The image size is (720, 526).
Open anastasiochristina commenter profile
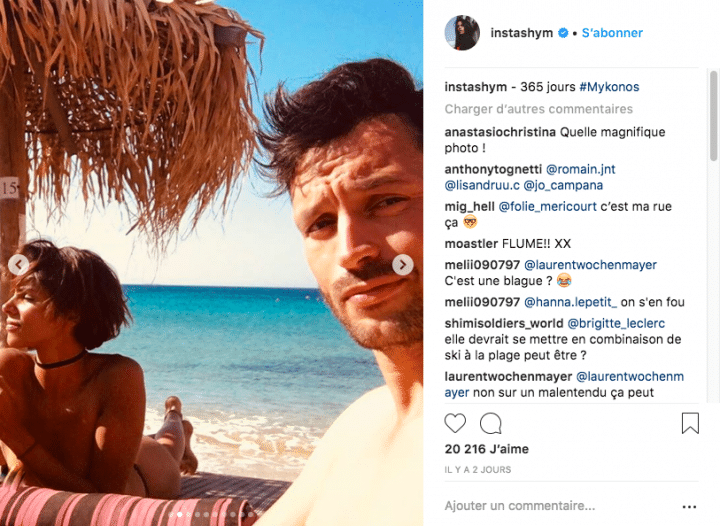tap(500, 132)
